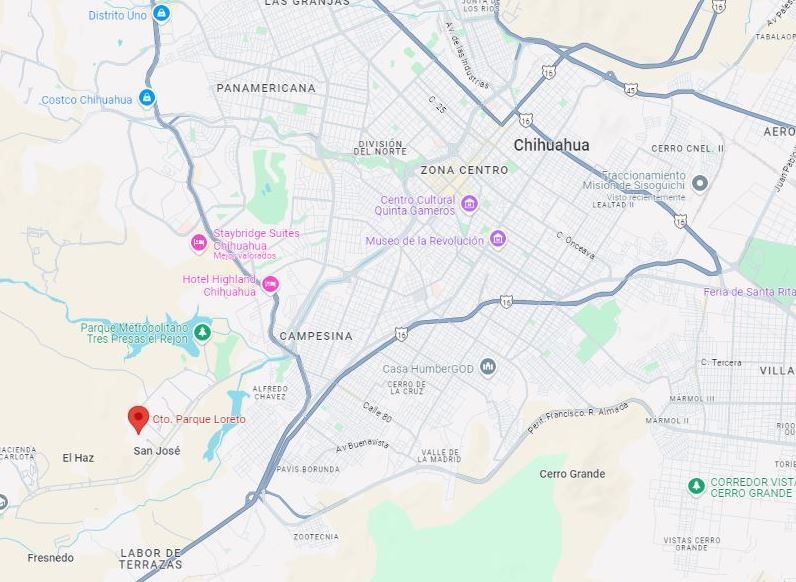Select the Cto. Parque Loreto text label
The width and height of the screenshot is (796, 582).
[199, 419]
